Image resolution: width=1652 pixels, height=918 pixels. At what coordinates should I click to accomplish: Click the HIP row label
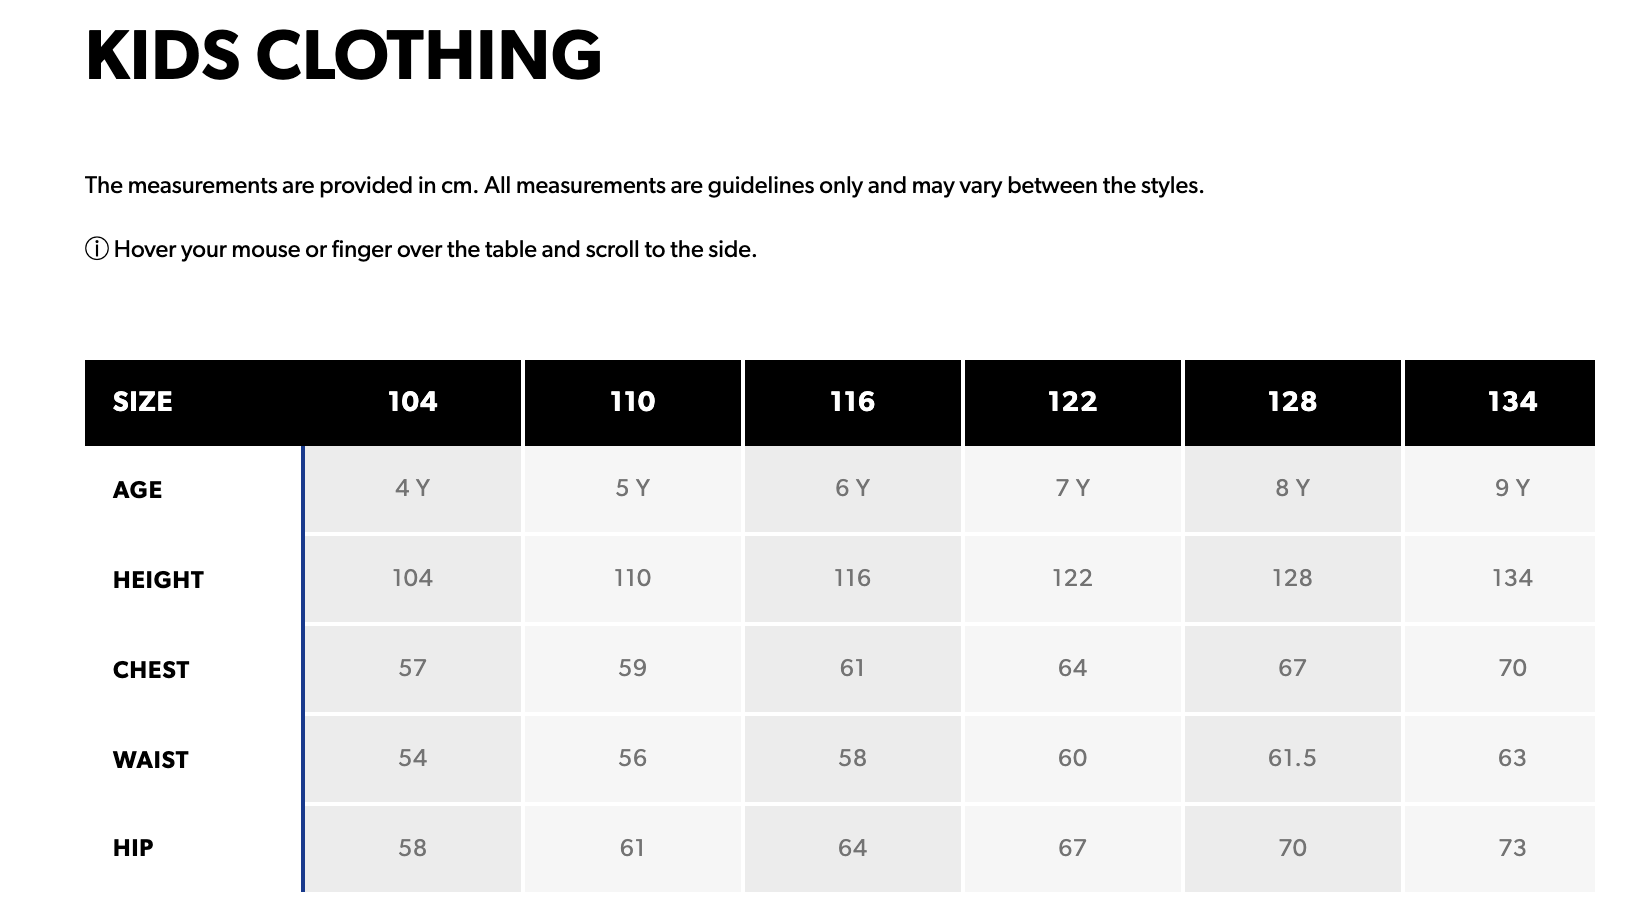point(133,848)
